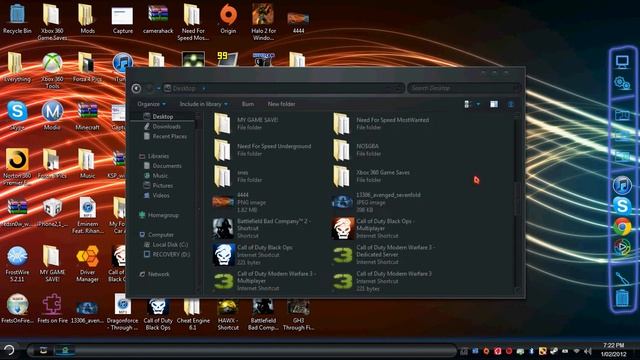The width and height of the screenshot is (640, 360).
Task: Launch Norton 360 desktop icon
Action: [17, 167]
